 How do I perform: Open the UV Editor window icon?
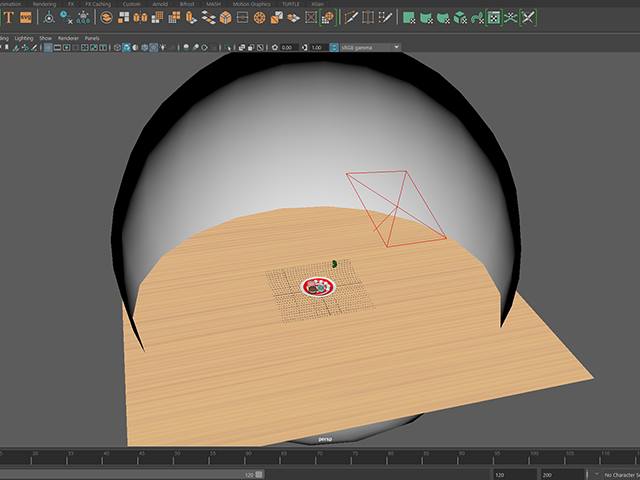(494, 18)
